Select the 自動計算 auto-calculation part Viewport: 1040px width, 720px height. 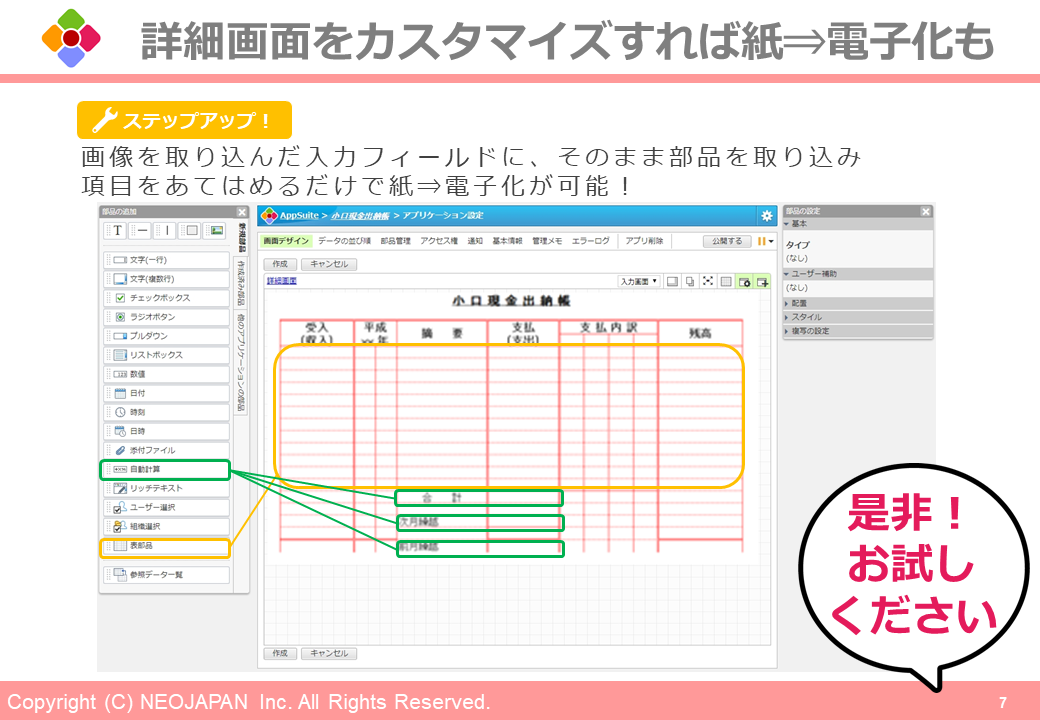point(166,469)
